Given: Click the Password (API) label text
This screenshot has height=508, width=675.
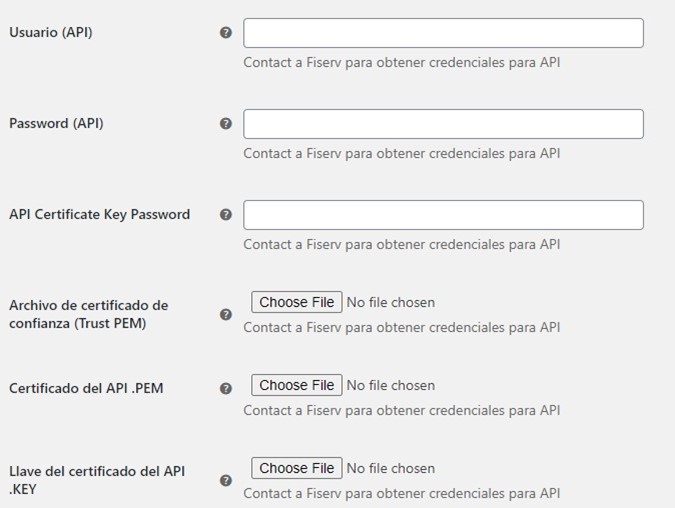Looking at the screenshot, I should point(56,124).
